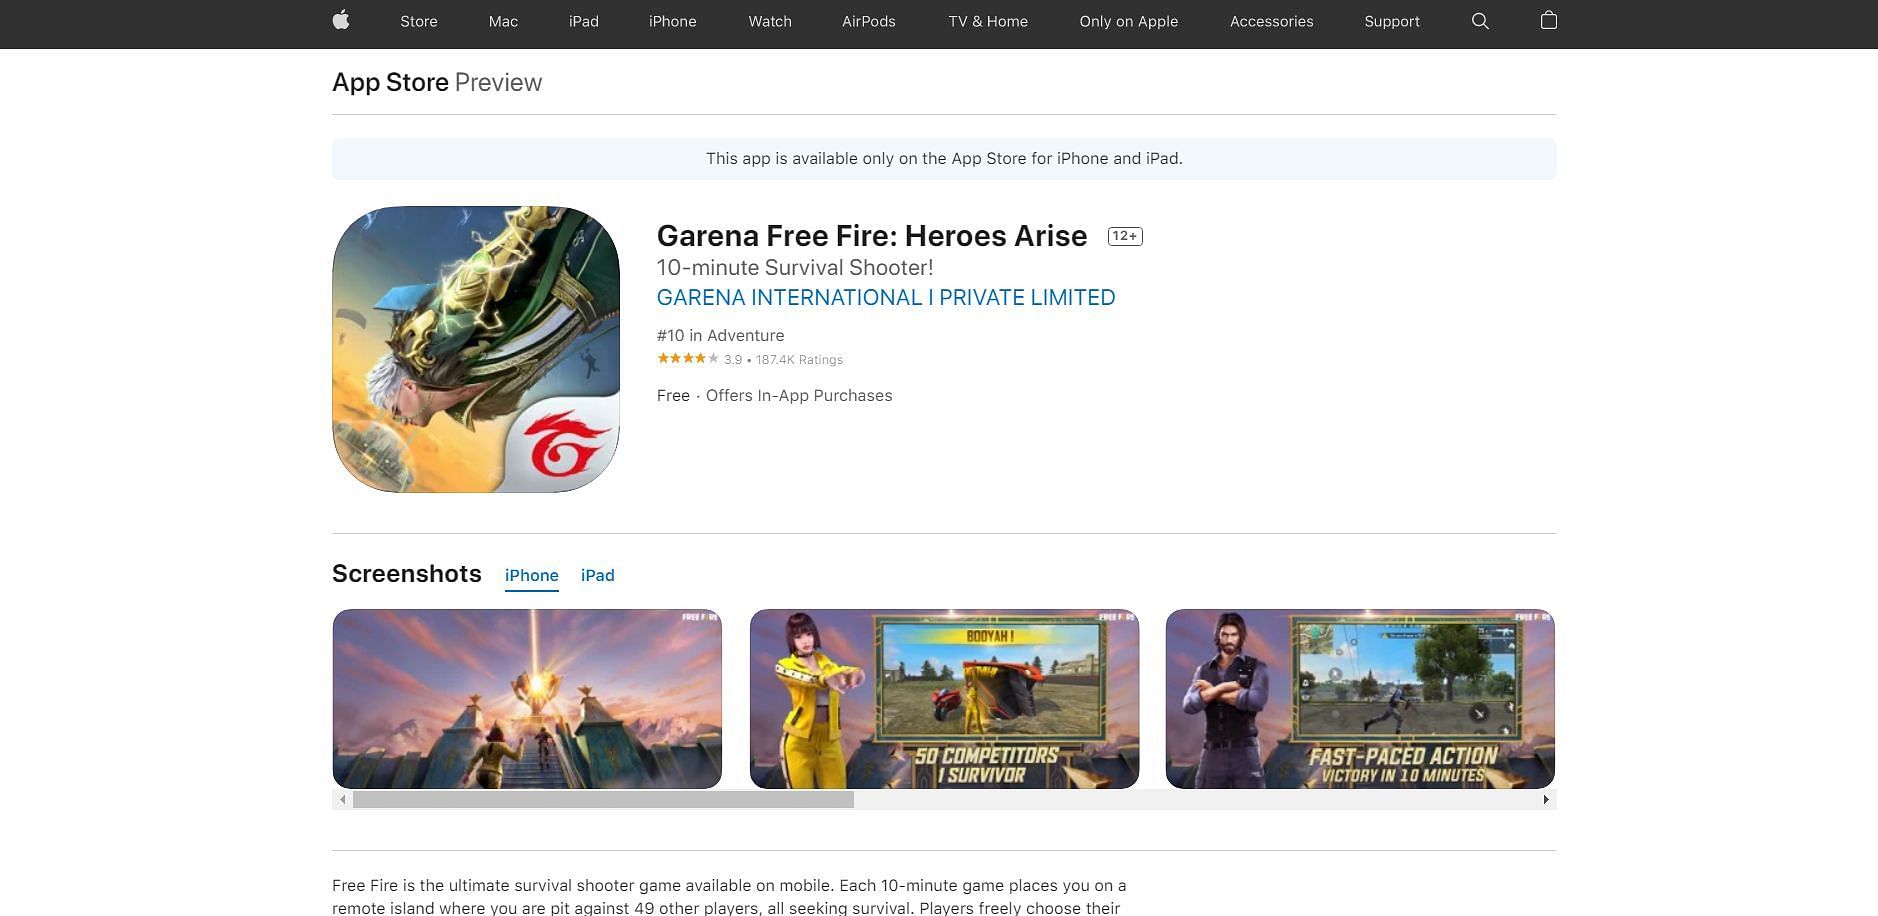The width and height of the screenshot is (1878, 916).
Task: Click the App Store heading link
Action: pos(390,82)
